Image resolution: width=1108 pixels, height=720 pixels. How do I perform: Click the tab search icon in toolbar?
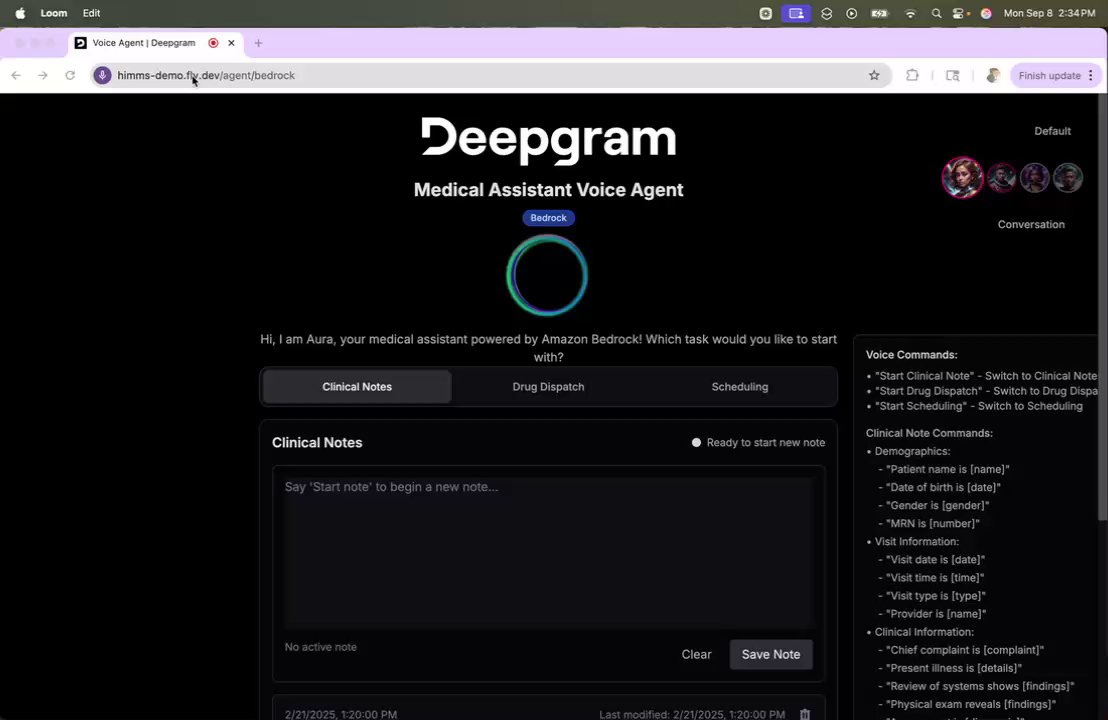[953, 76]
